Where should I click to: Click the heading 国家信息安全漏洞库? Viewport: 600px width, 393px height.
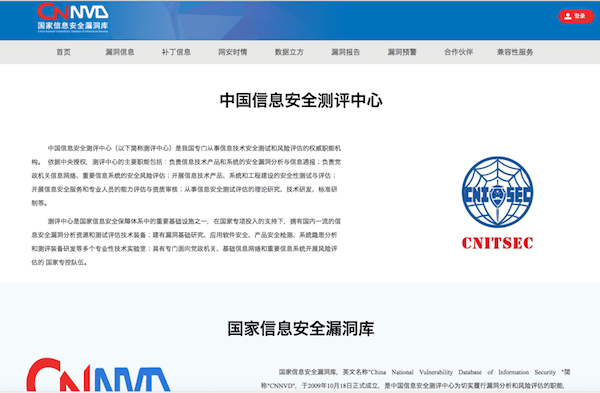(301, 329)
